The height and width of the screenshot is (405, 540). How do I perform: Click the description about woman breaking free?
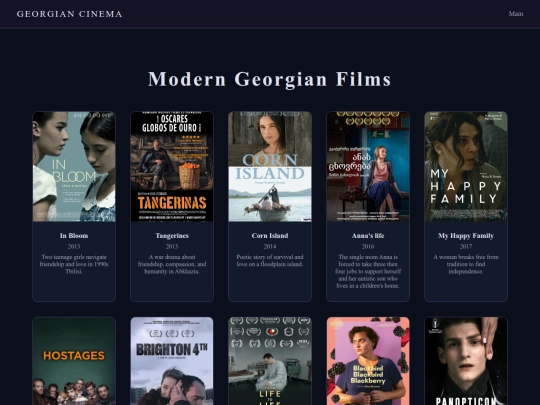click(466, 264)
